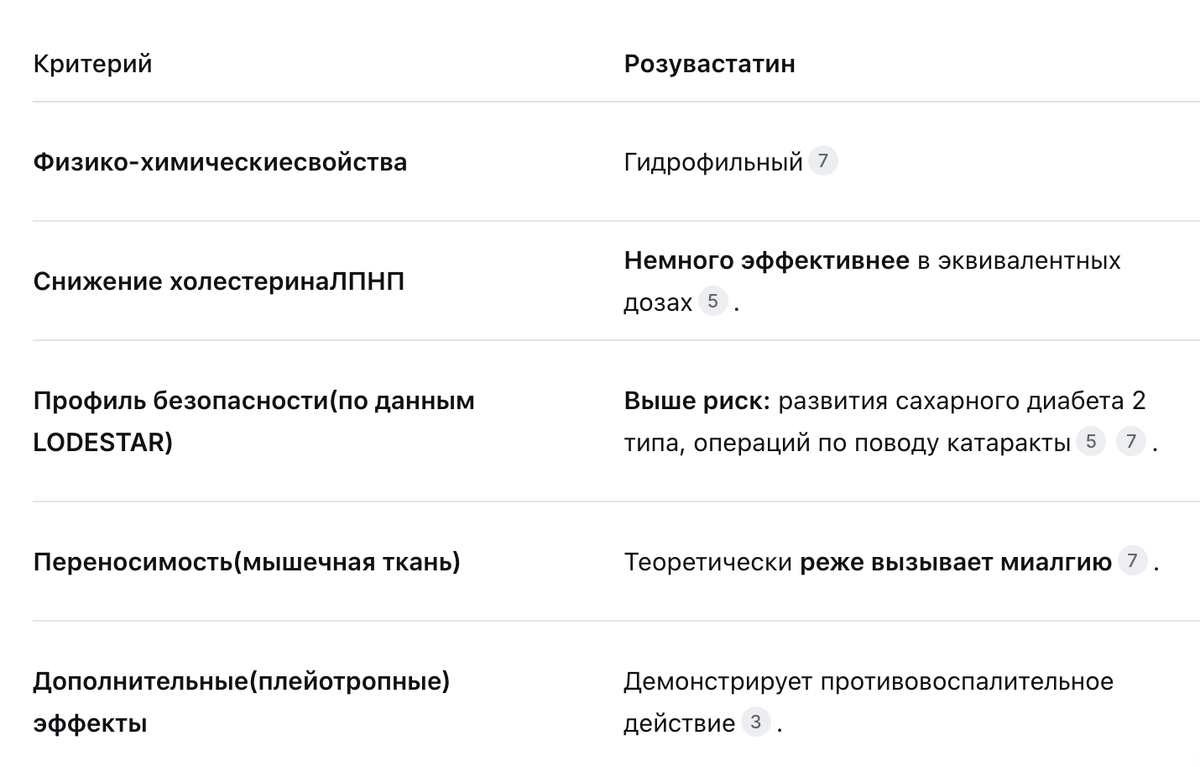This screenshot has height=767, width=1200.
Task: Open citation 7 in the LODESTAR safety row
Action: [x=1130, y=443]
